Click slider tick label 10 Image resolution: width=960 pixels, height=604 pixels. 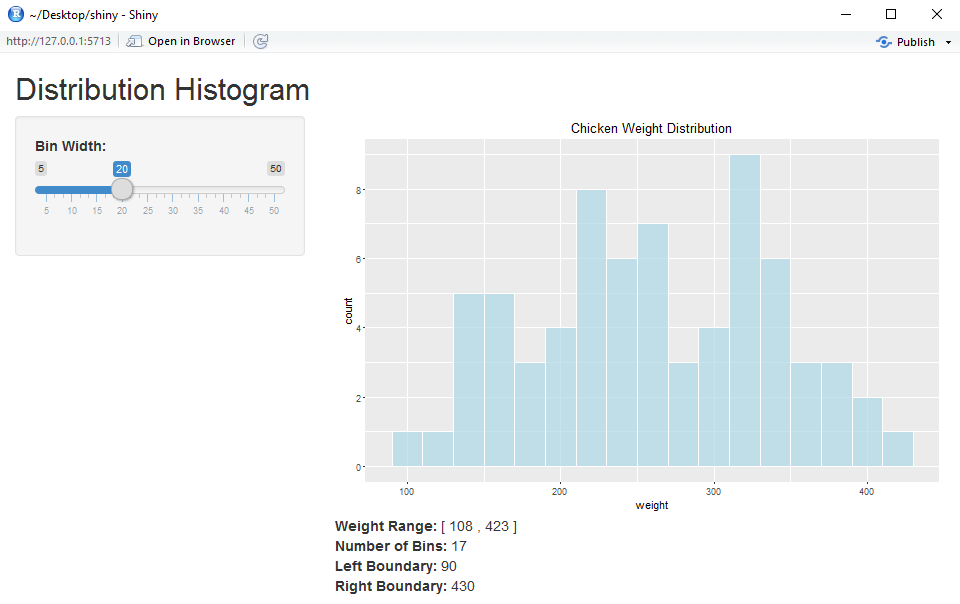72,211
